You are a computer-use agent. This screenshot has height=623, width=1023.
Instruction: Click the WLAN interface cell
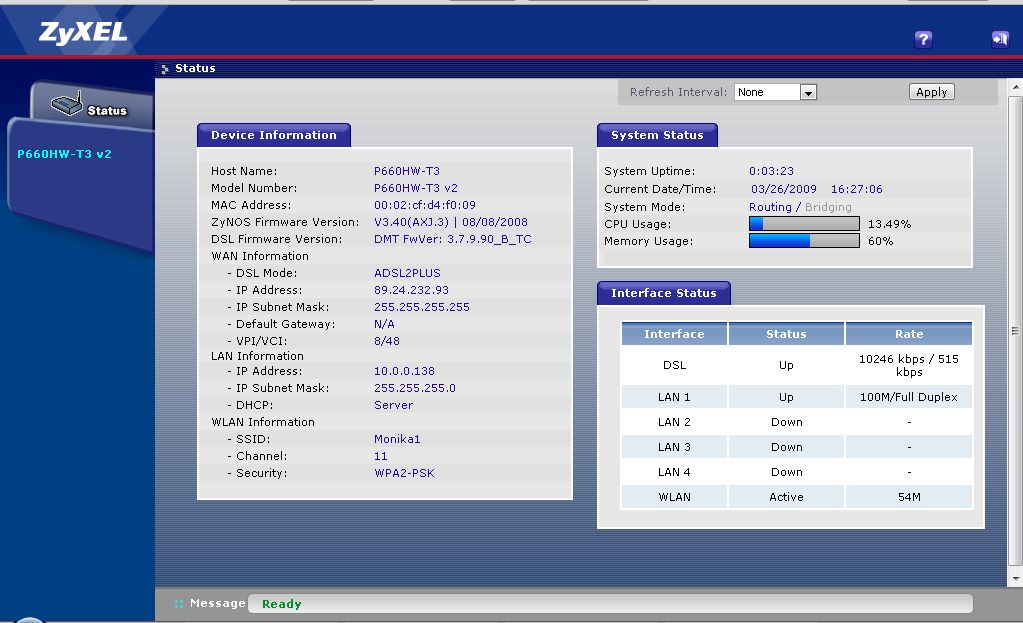pyautogui.click(x=674, y=497)
